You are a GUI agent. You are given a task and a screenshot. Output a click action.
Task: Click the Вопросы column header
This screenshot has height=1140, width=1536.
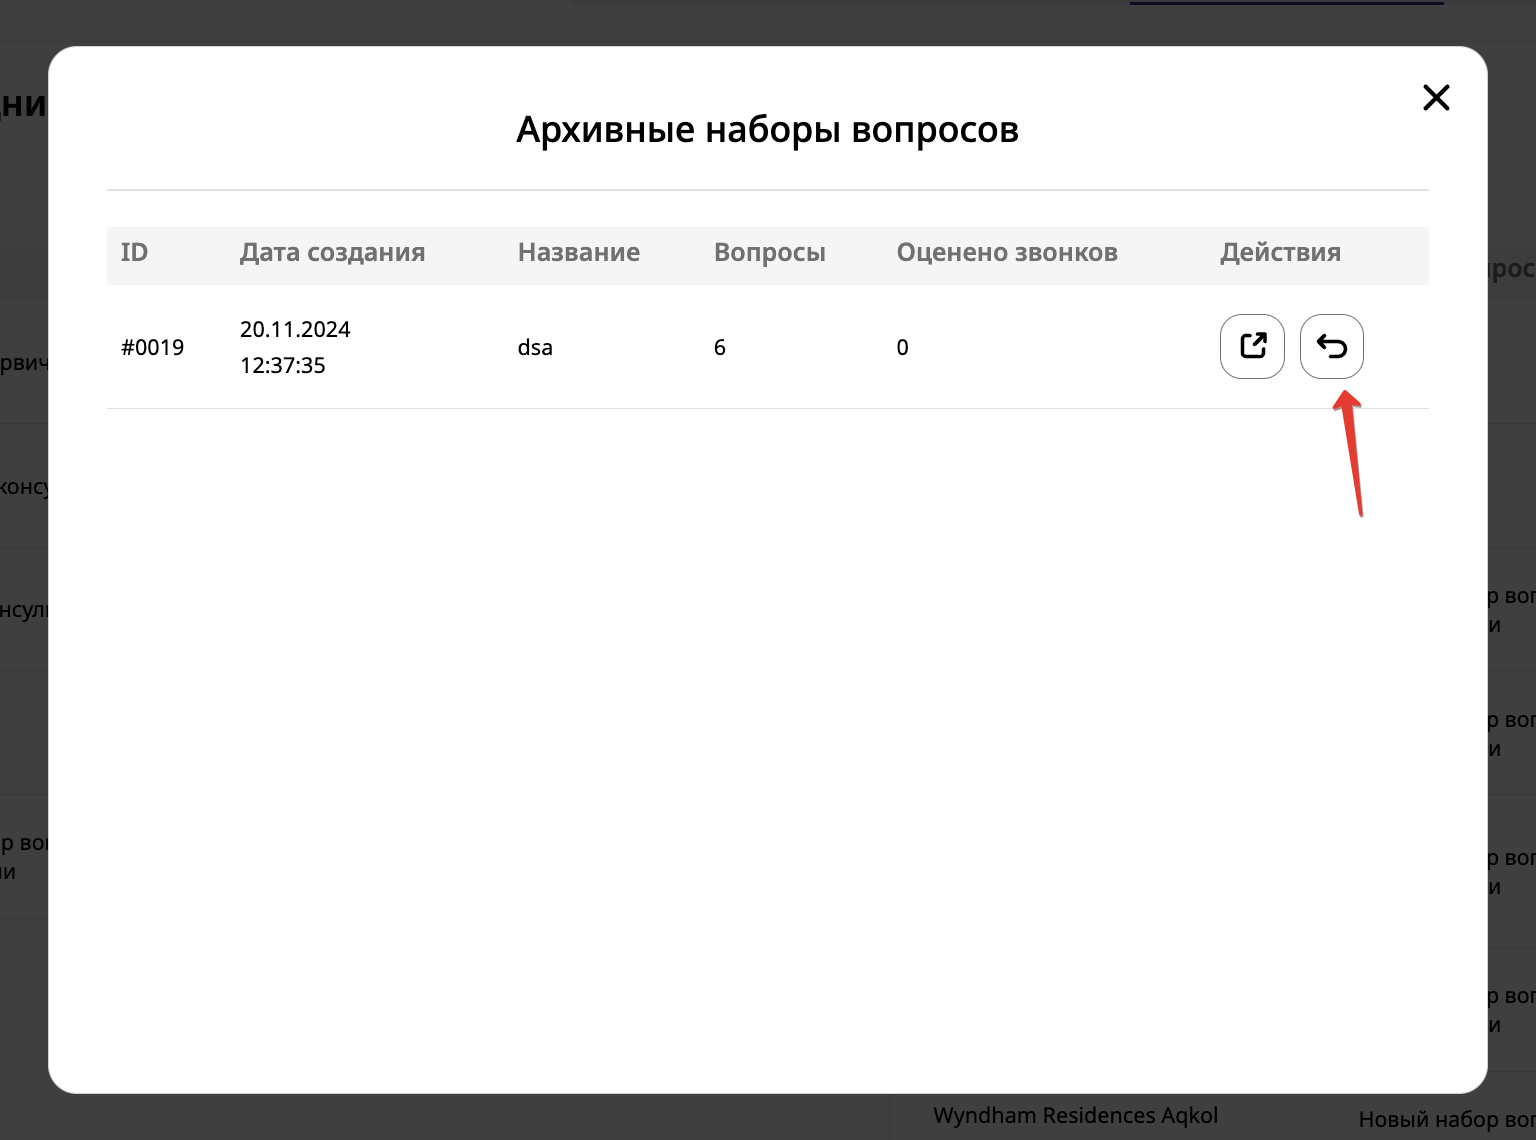point(769,252)
